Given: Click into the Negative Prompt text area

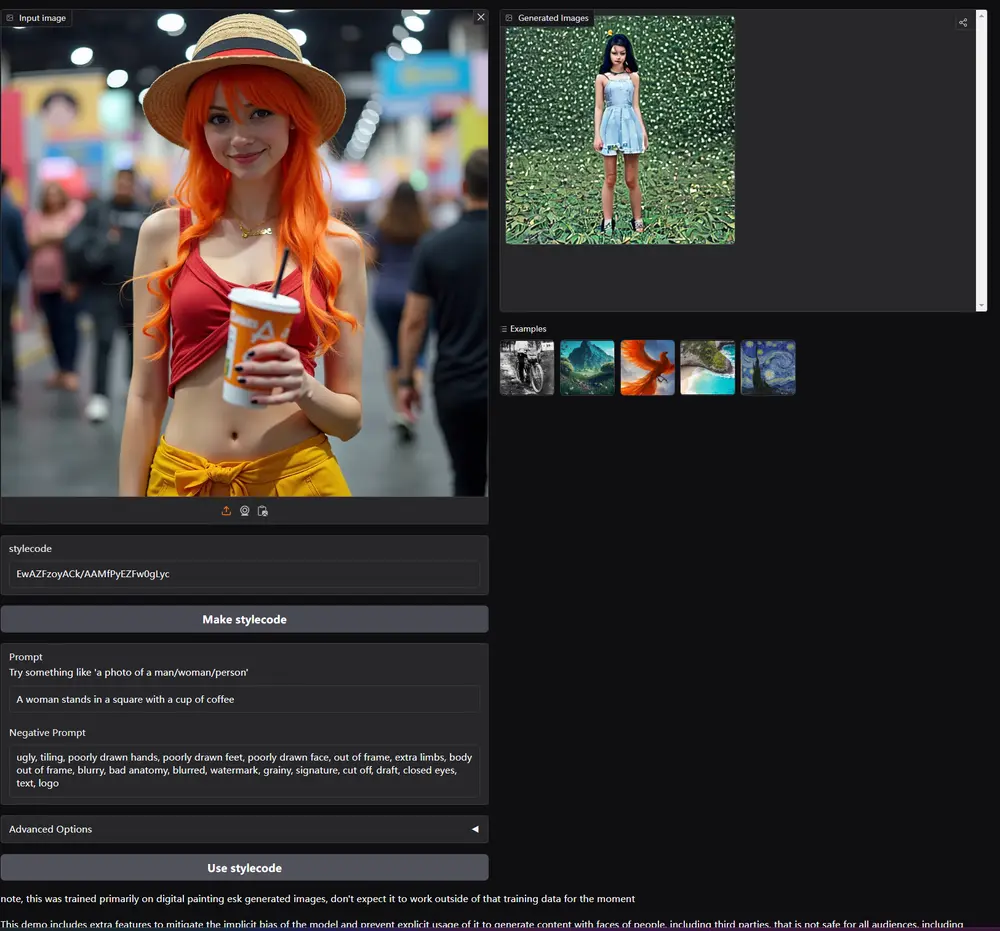Looking at the screenshot, I should click(244, 770).
